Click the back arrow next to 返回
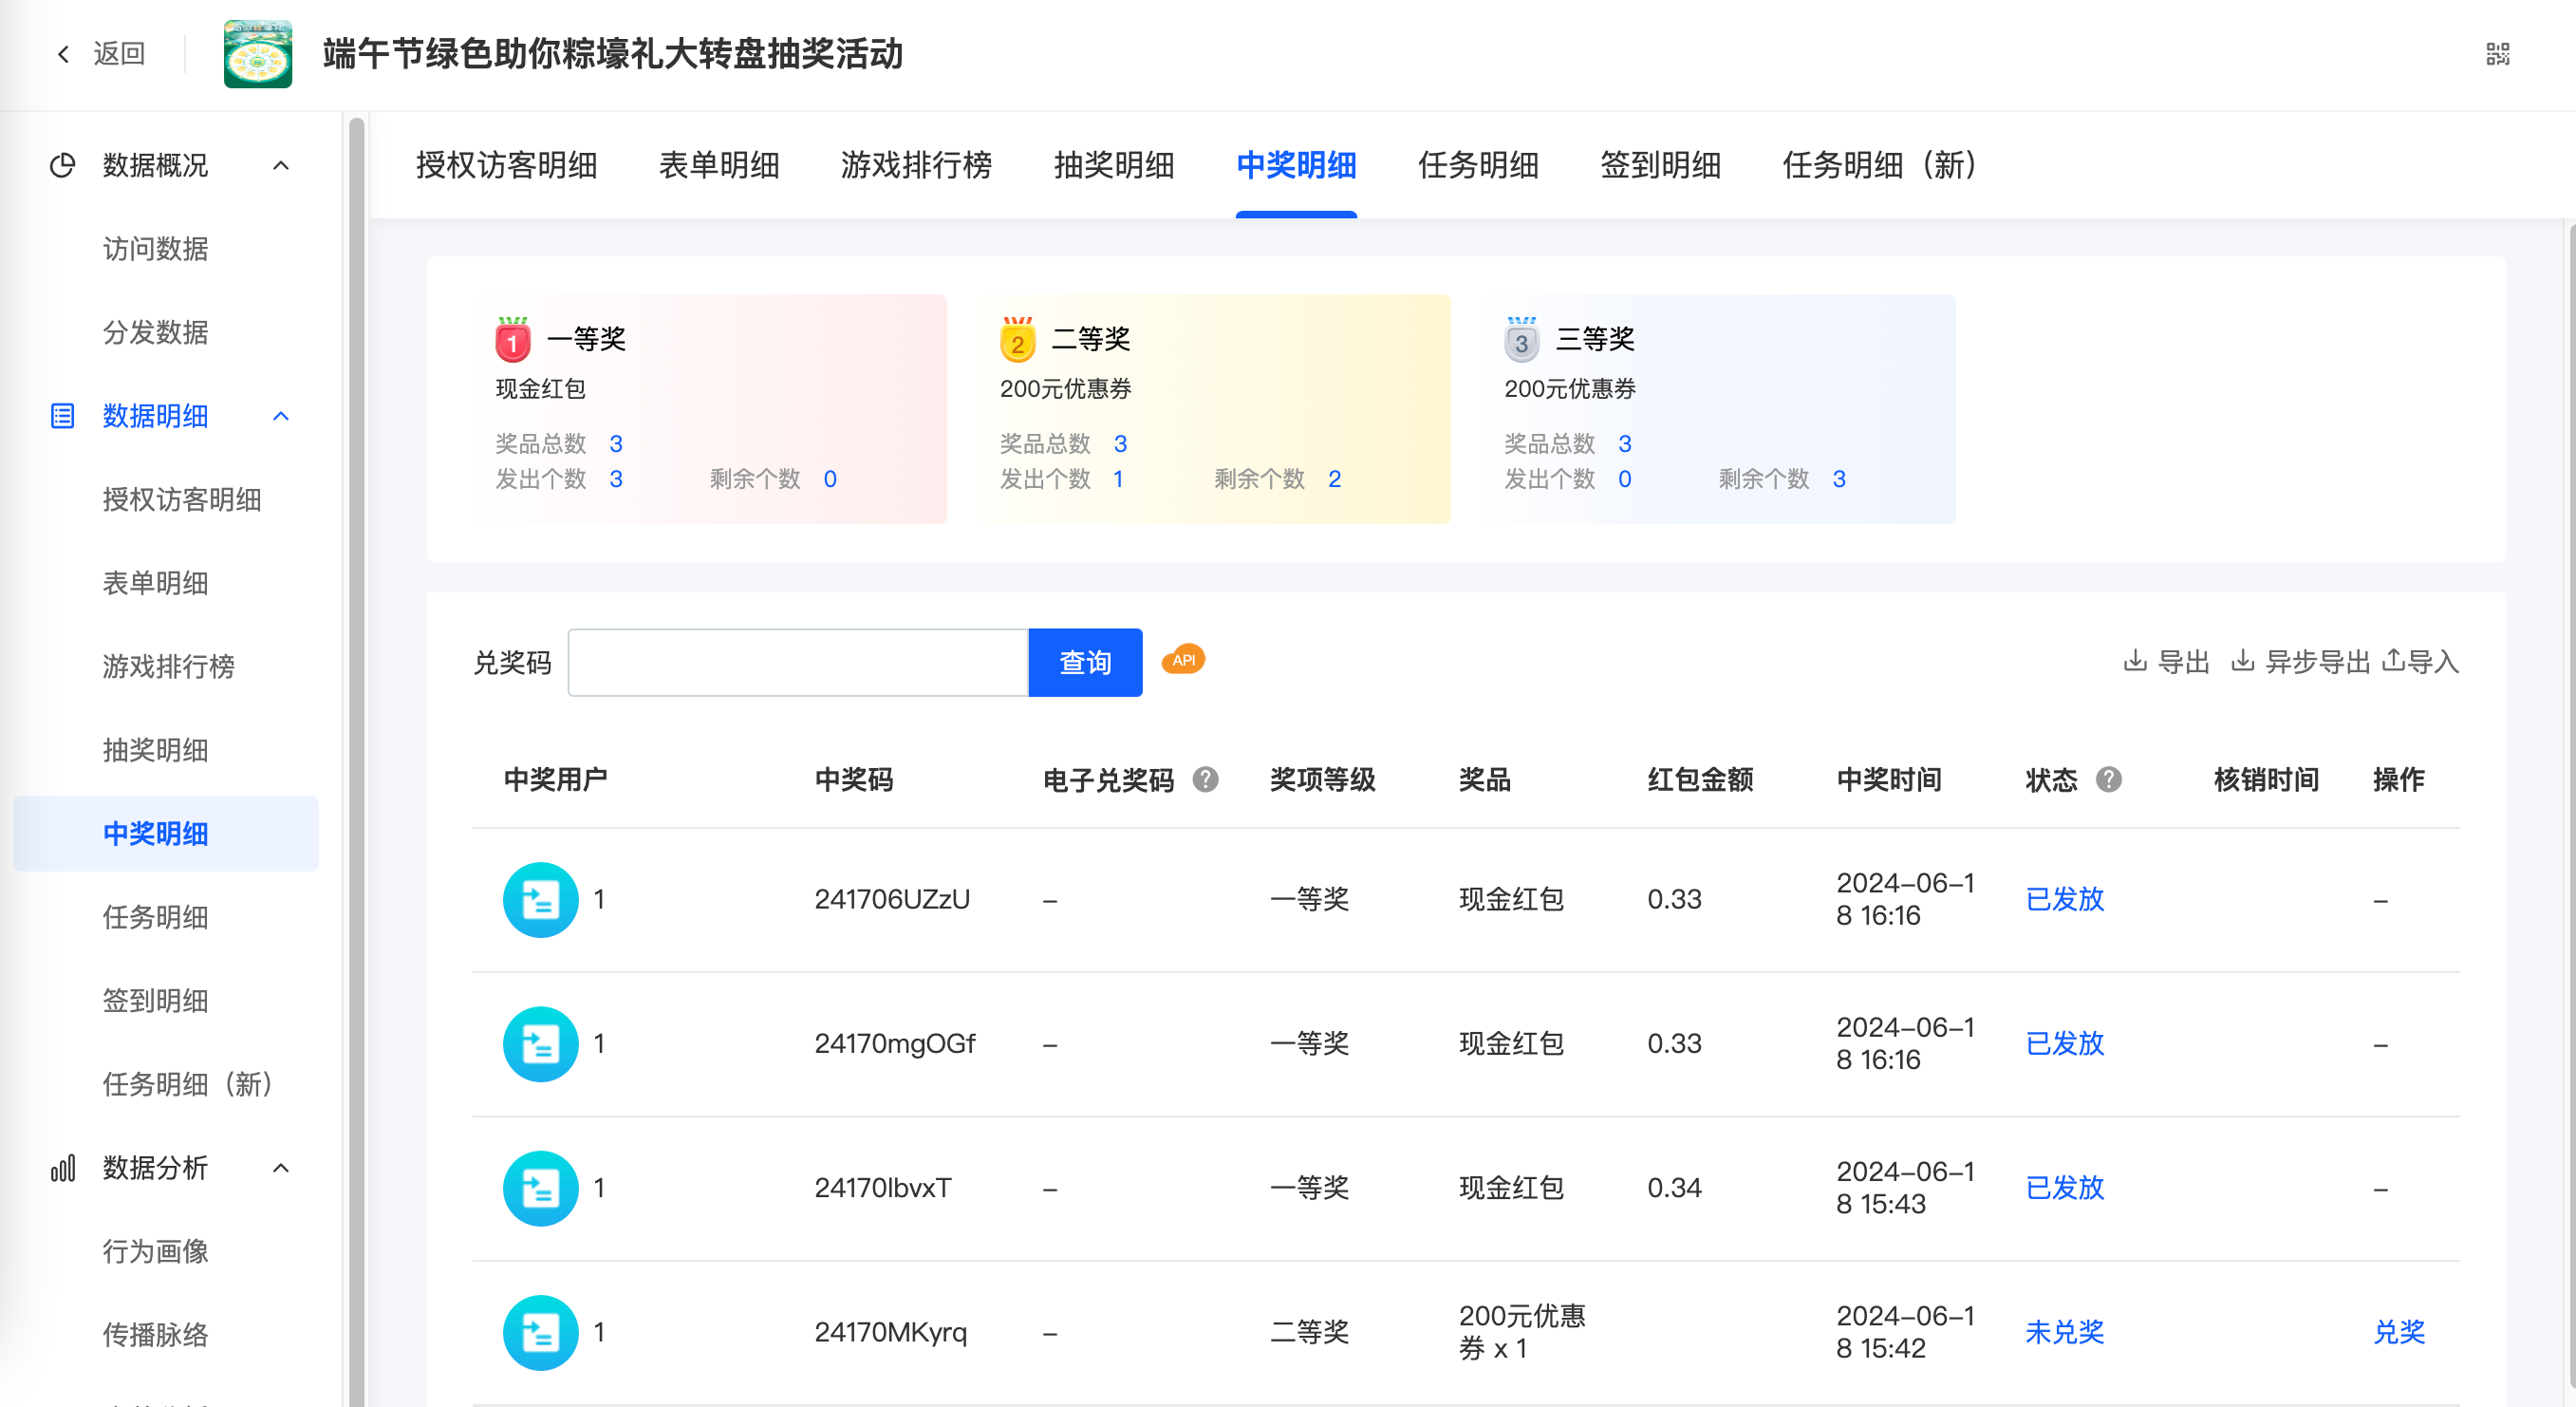2576x1407 pixels. point(63,54)
